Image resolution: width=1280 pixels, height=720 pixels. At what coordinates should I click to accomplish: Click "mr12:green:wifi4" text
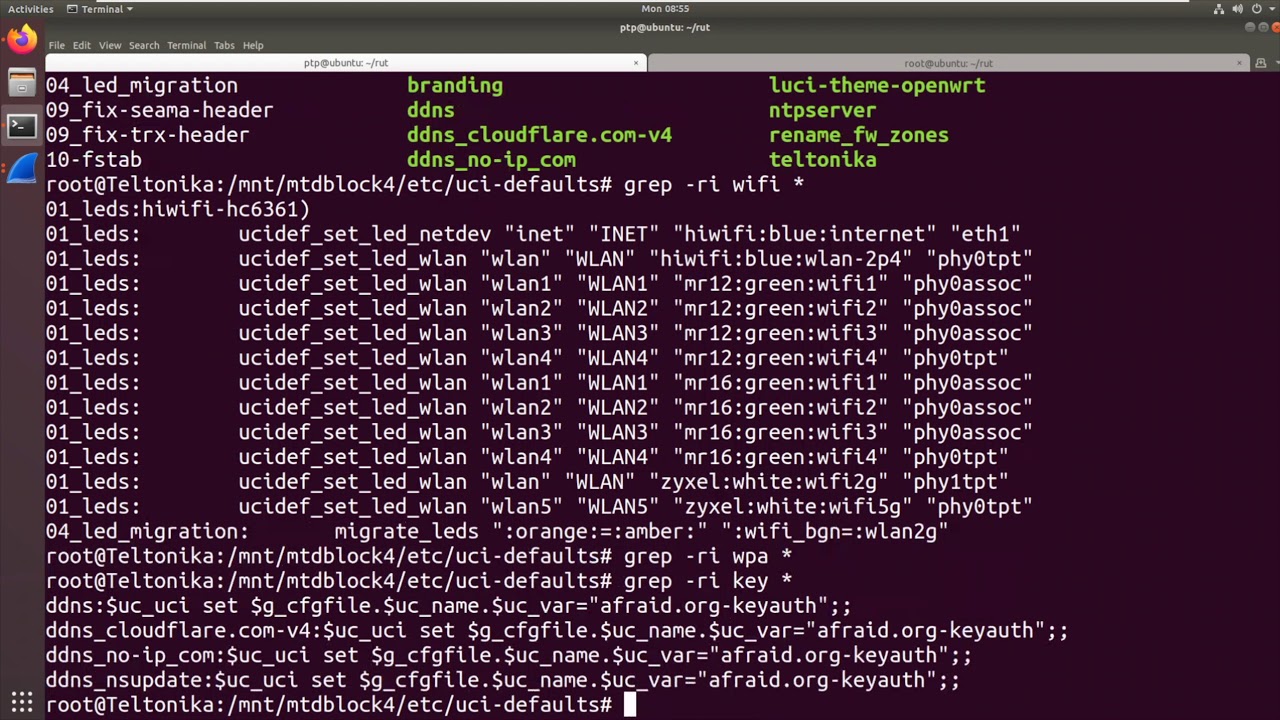(780, 358)
